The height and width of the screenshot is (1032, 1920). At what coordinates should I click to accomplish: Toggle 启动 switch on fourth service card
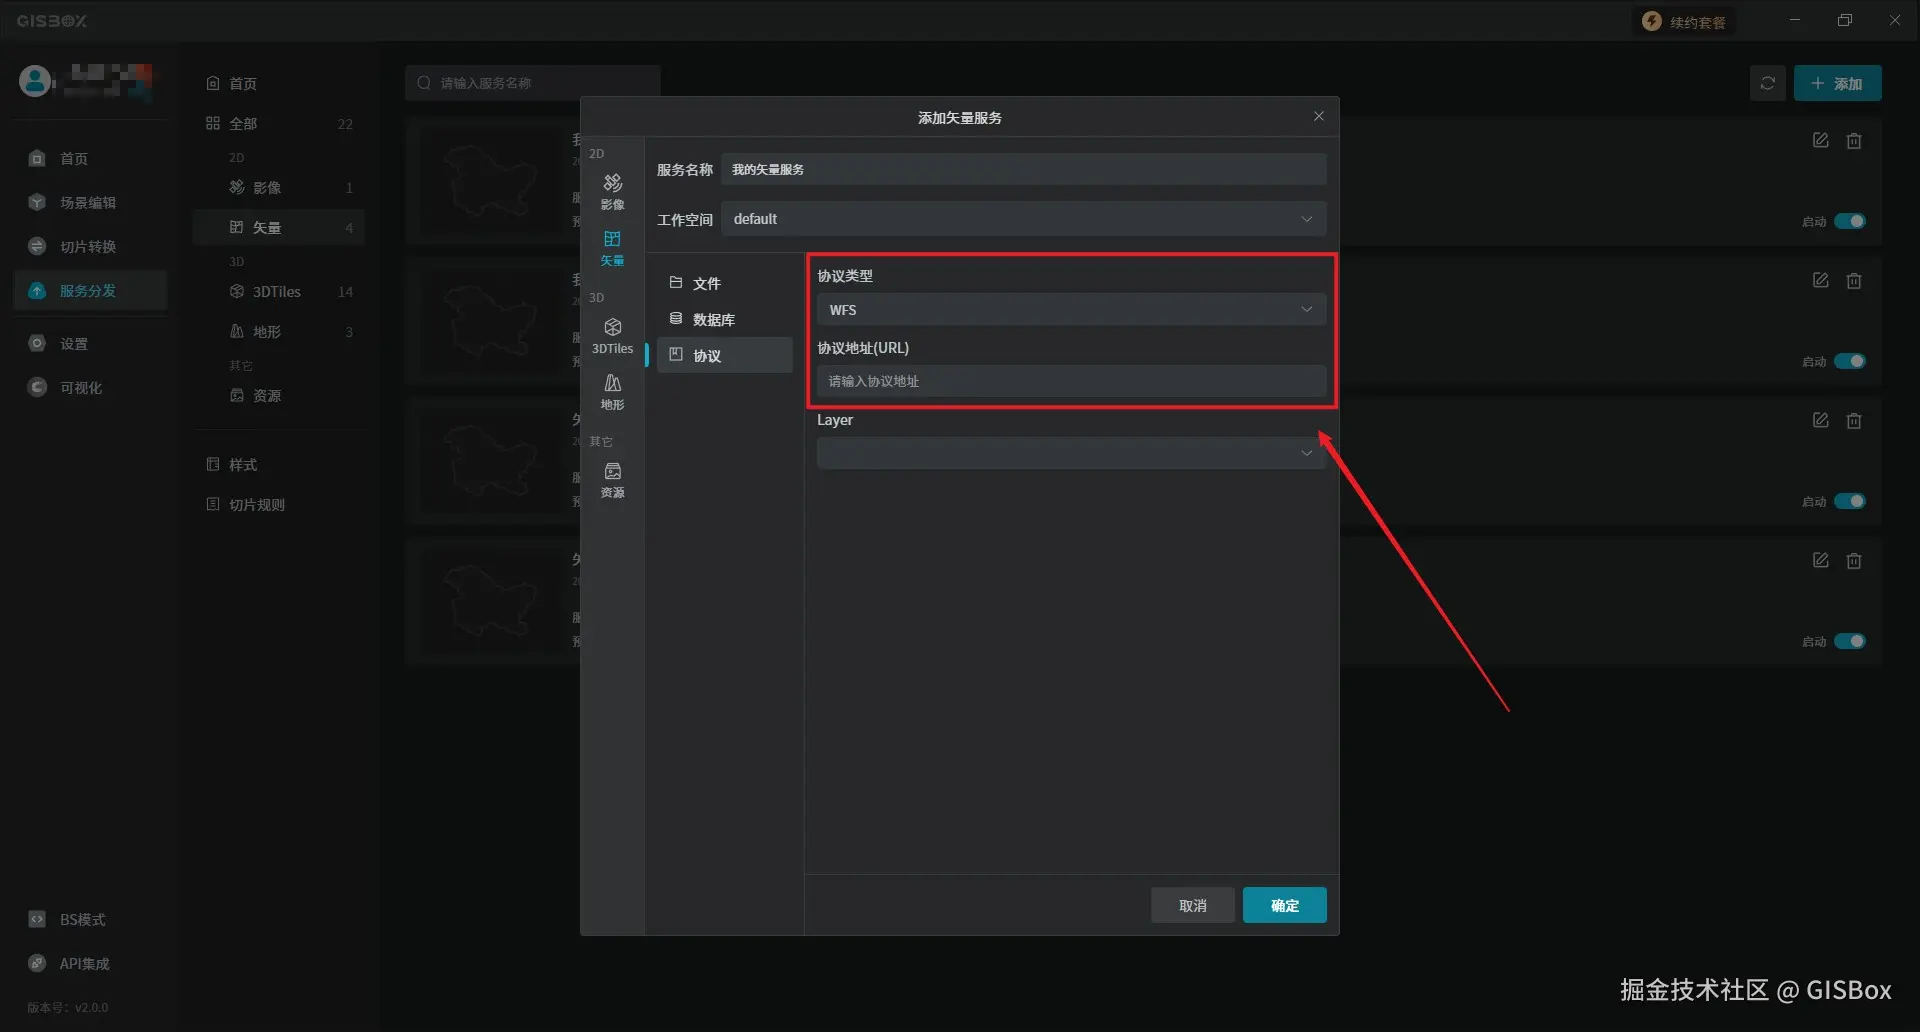tap(1850, 641)
